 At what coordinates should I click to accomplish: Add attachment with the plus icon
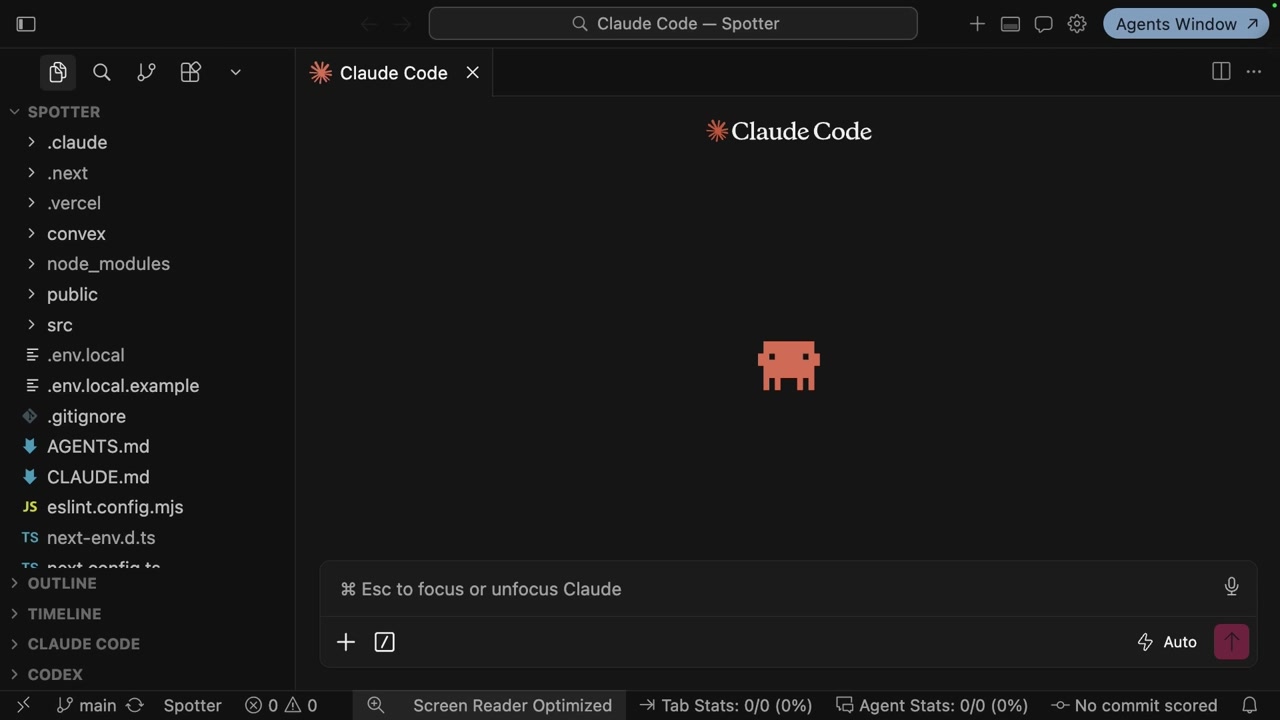[x=345, y=642]
